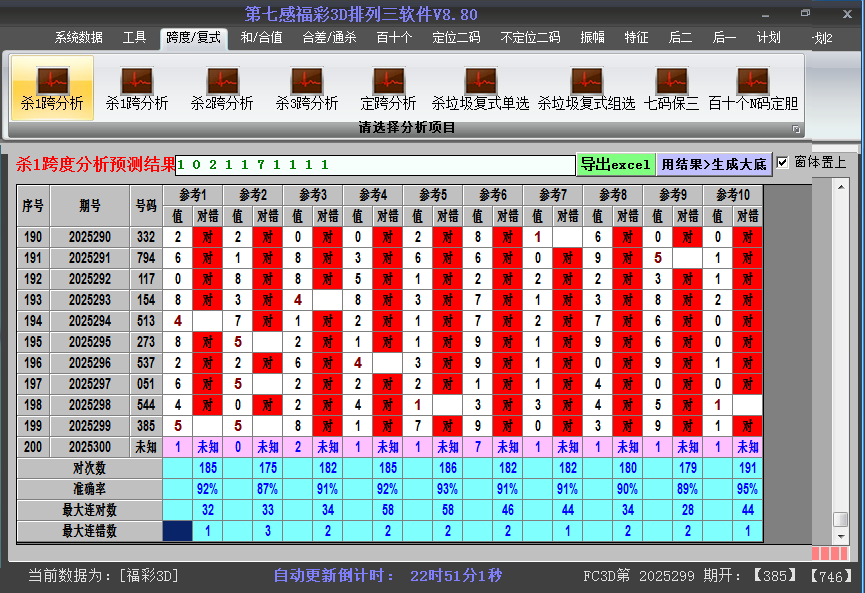Click the prediction results text field

coord(375,164)
